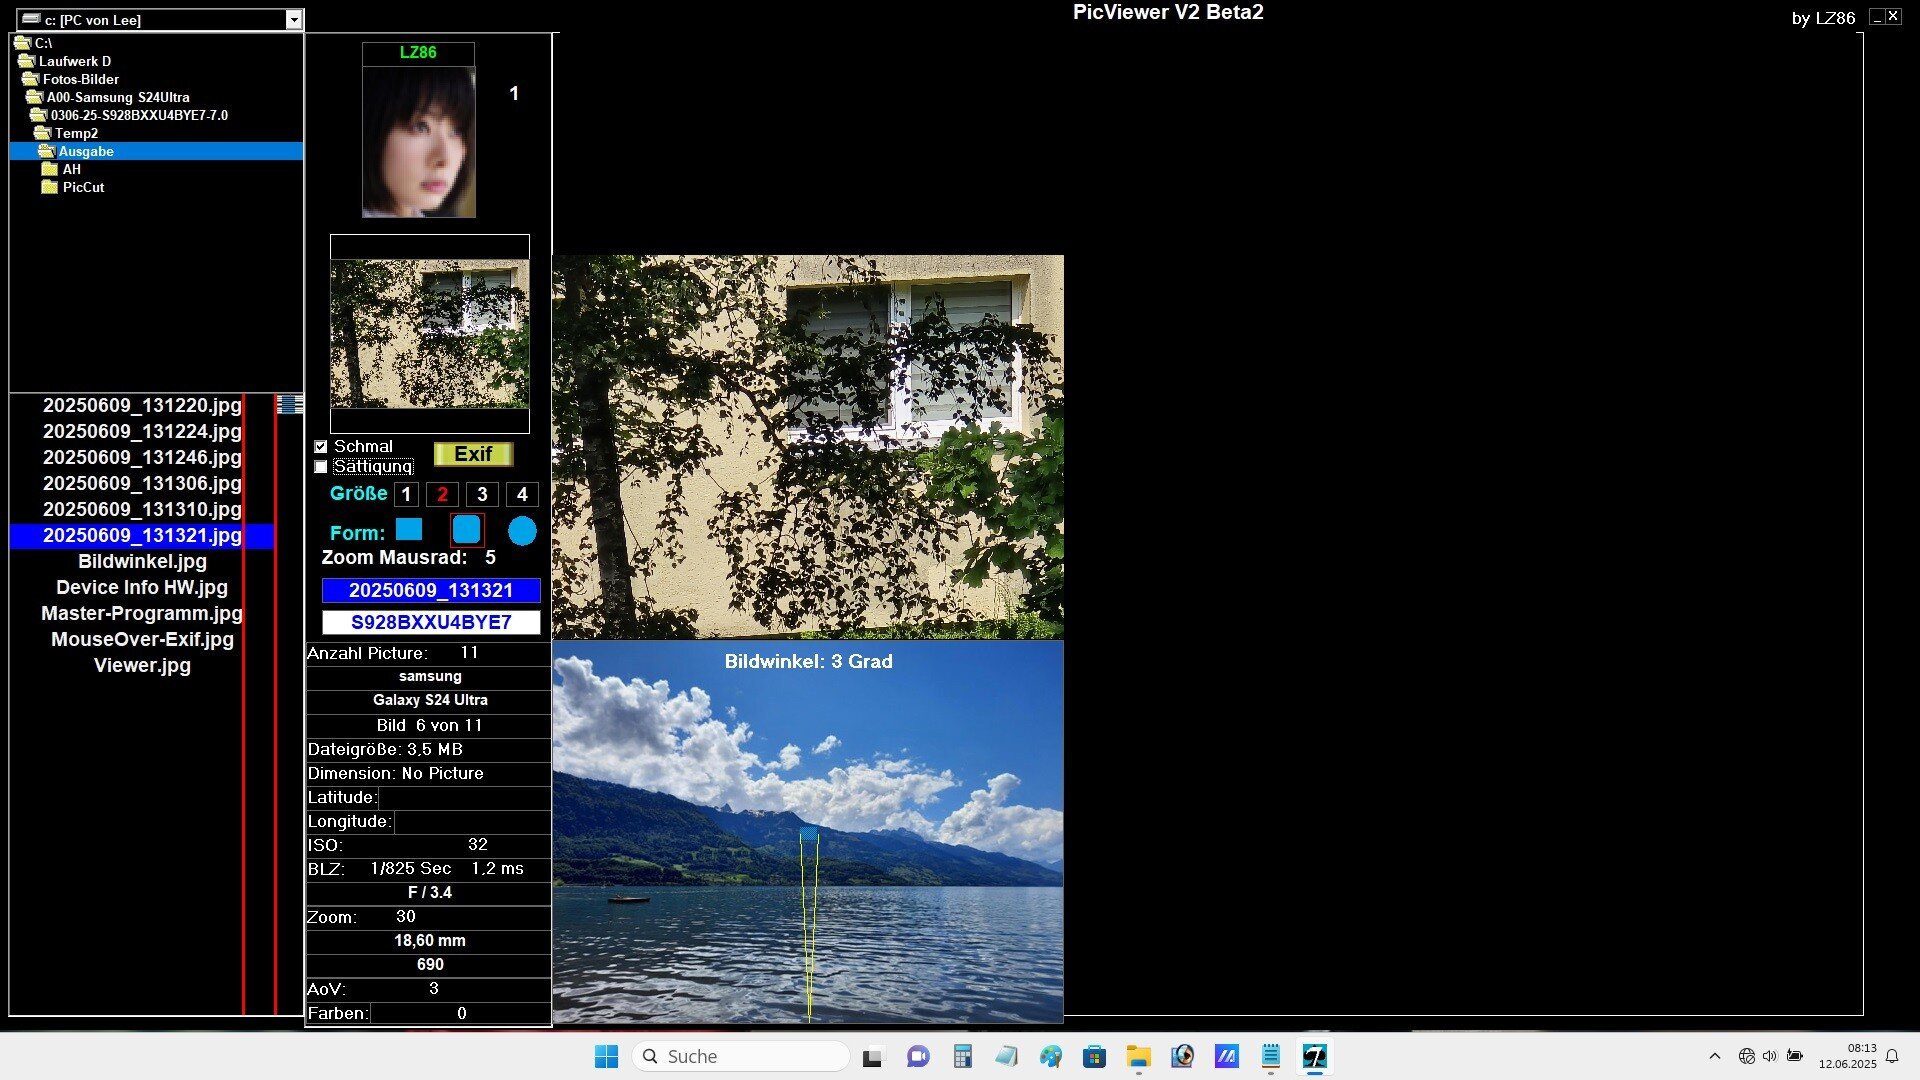Open the PicCut folder in the tree
This screenshot has width=1920, height=1080.
83,187
